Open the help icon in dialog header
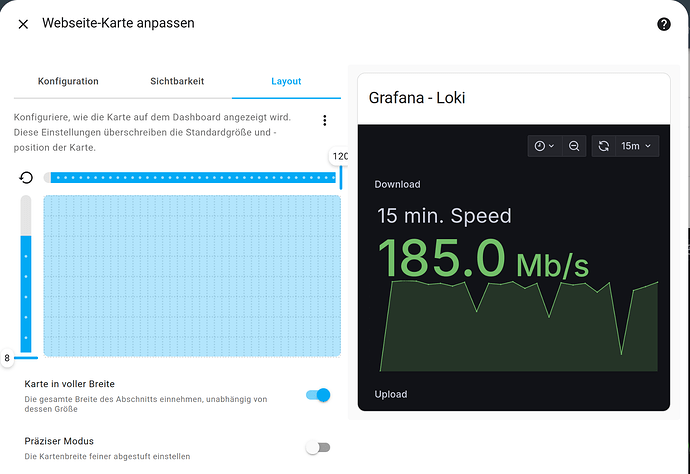This screenshot has width=690, height=474. 664,24
